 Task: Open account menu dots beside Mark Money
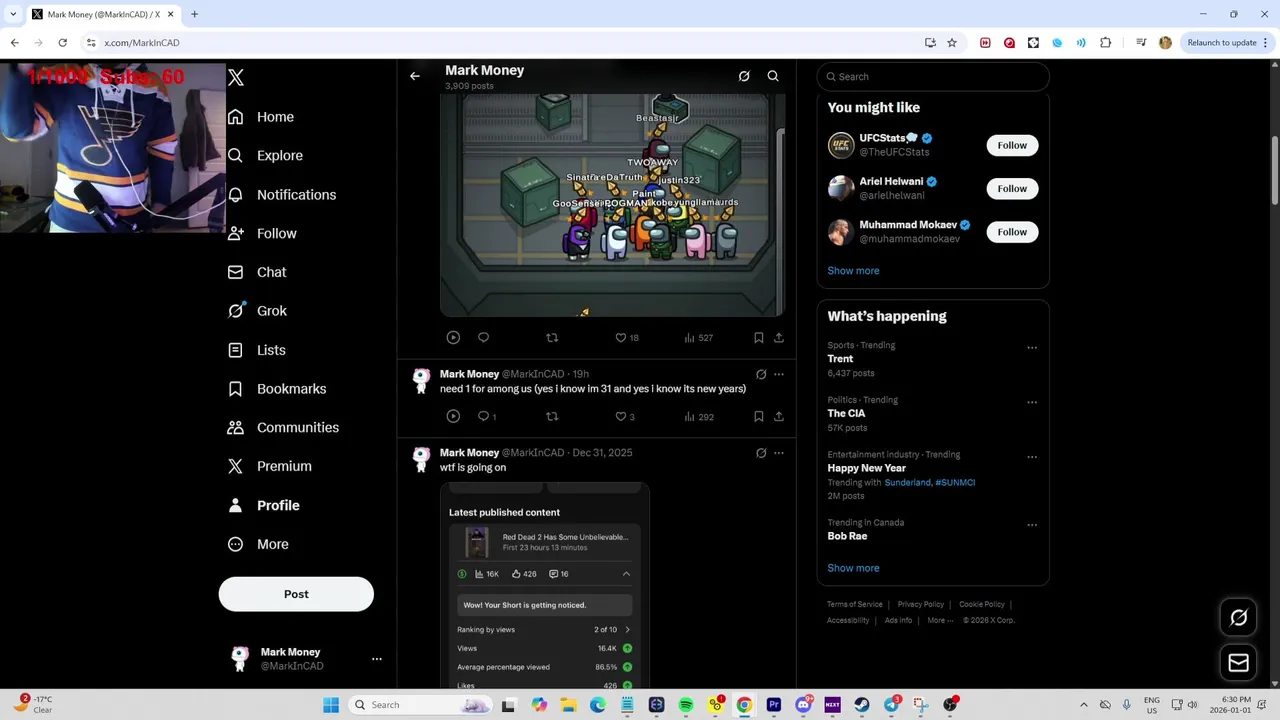click(x=377, y=659)
